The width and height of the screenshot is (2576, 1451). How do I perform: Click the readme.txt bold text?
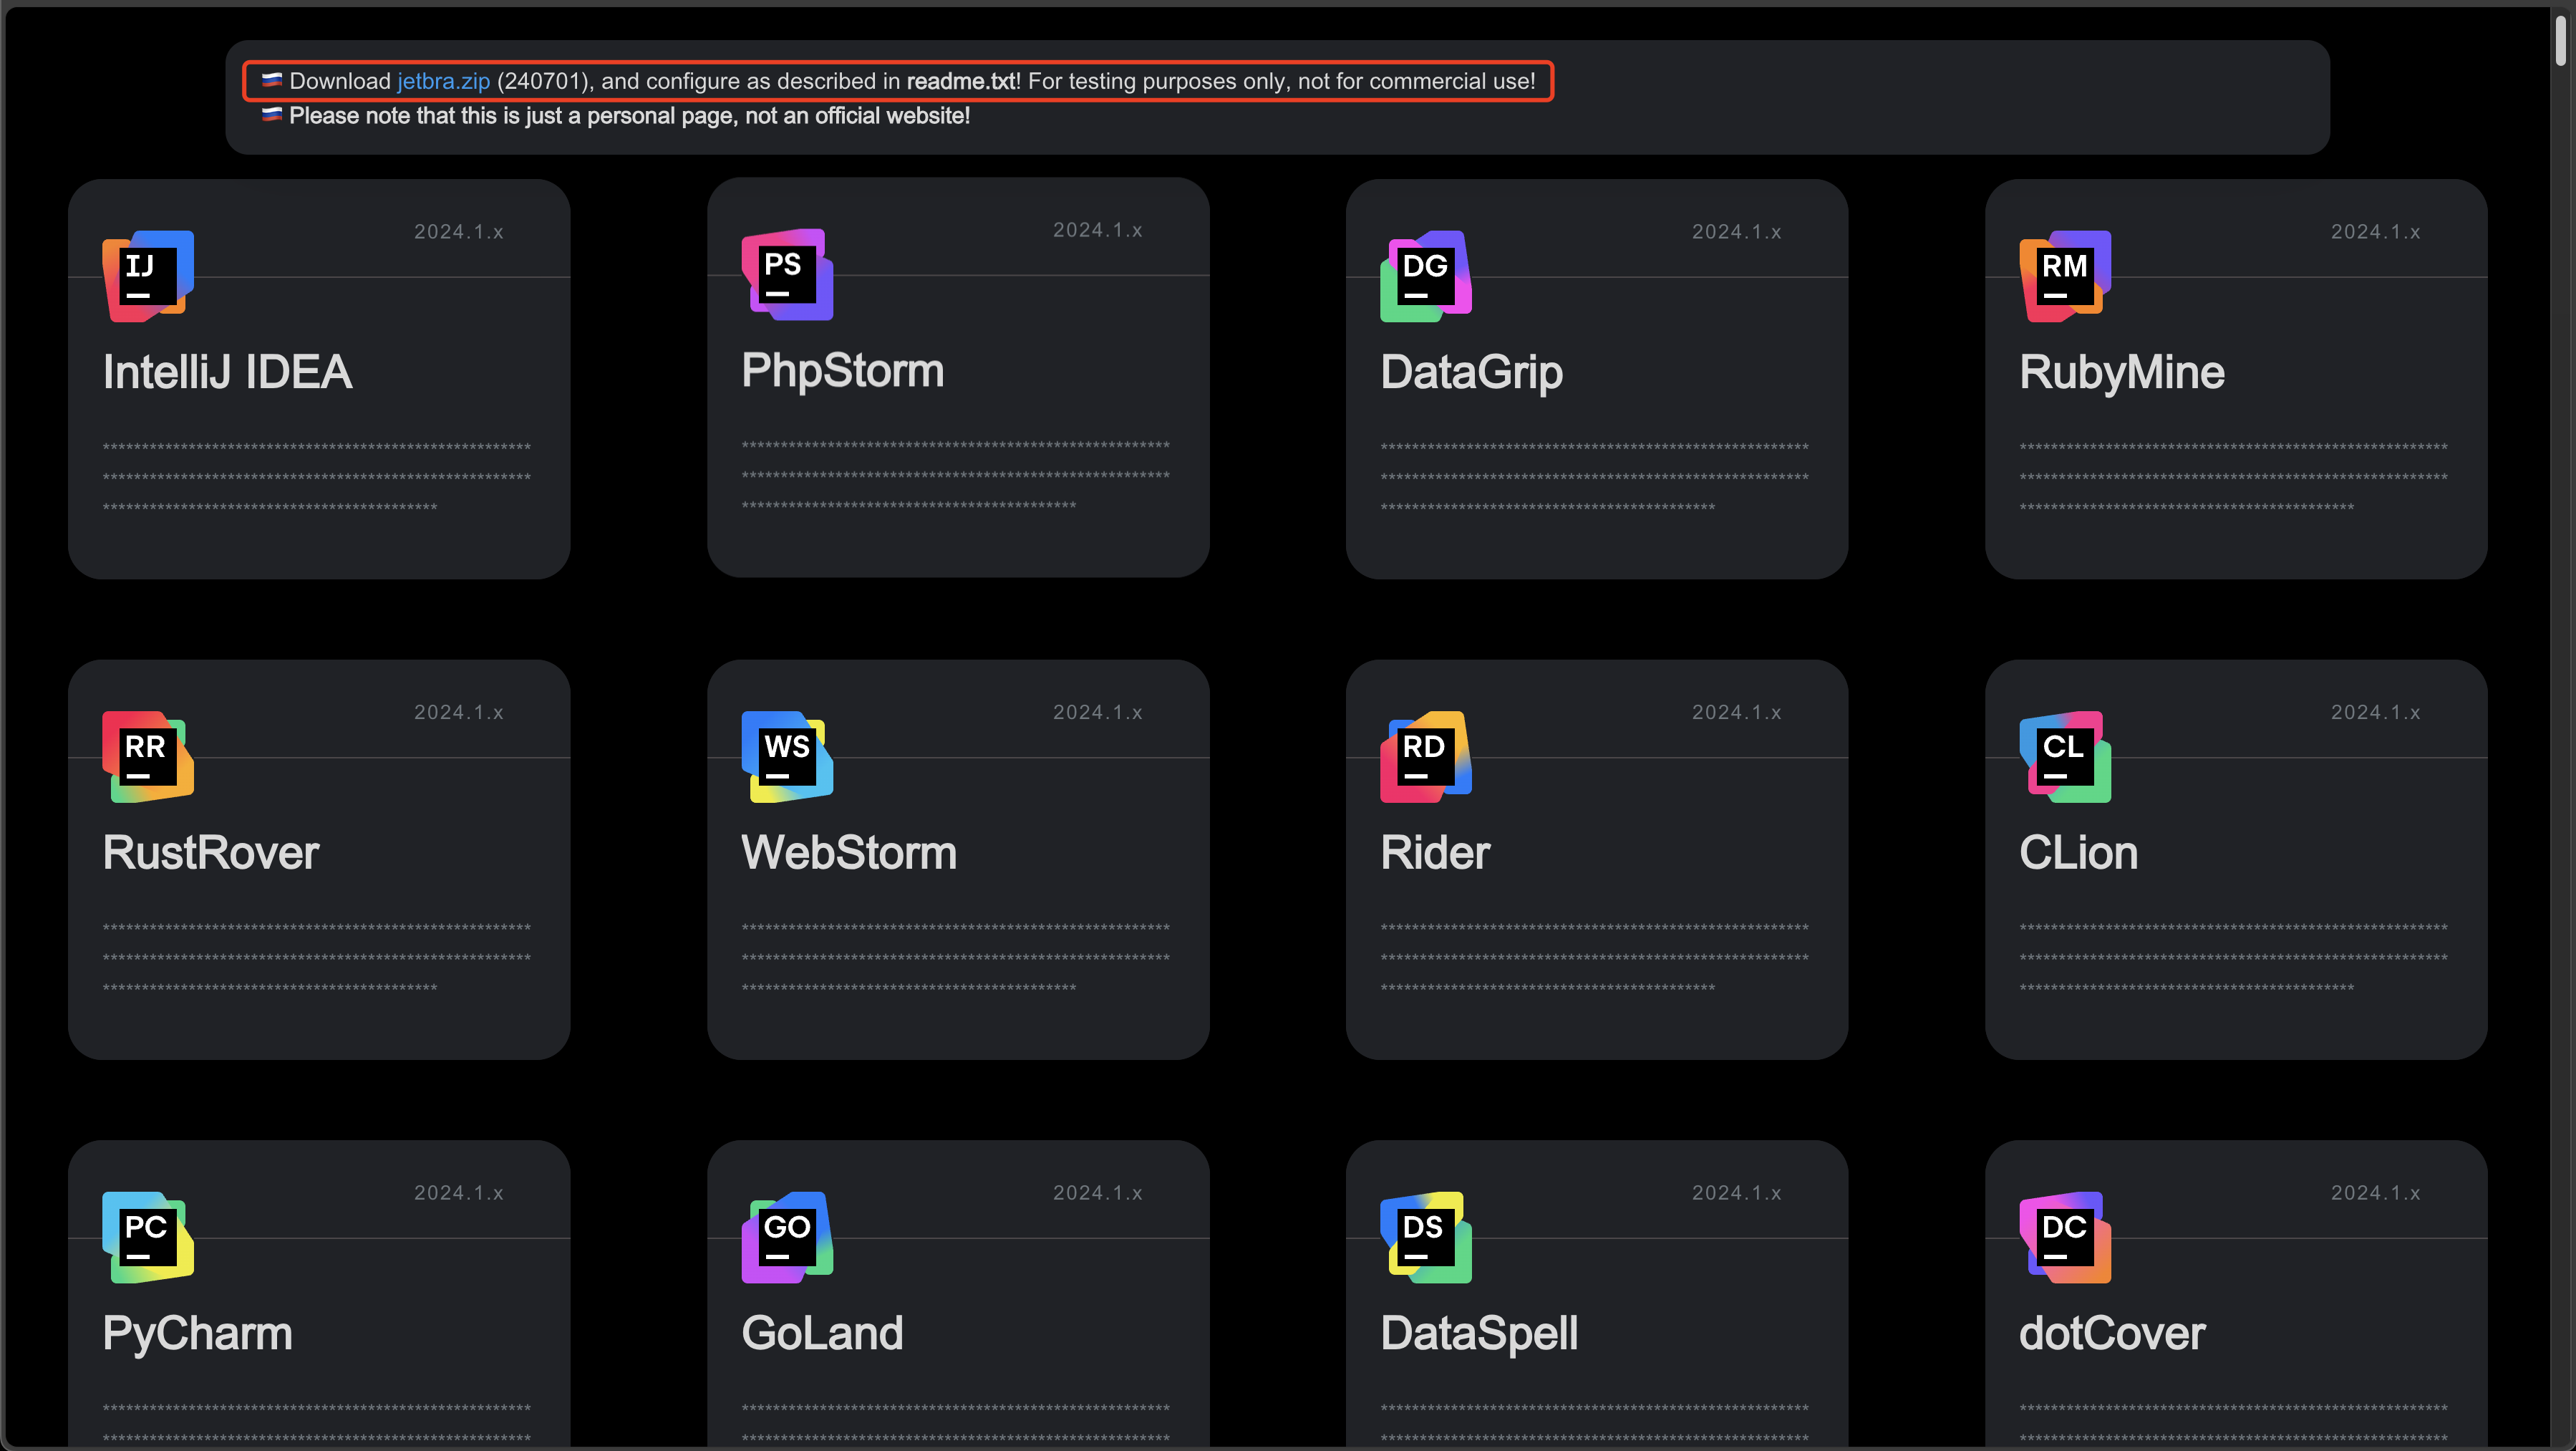click(961, 81)
